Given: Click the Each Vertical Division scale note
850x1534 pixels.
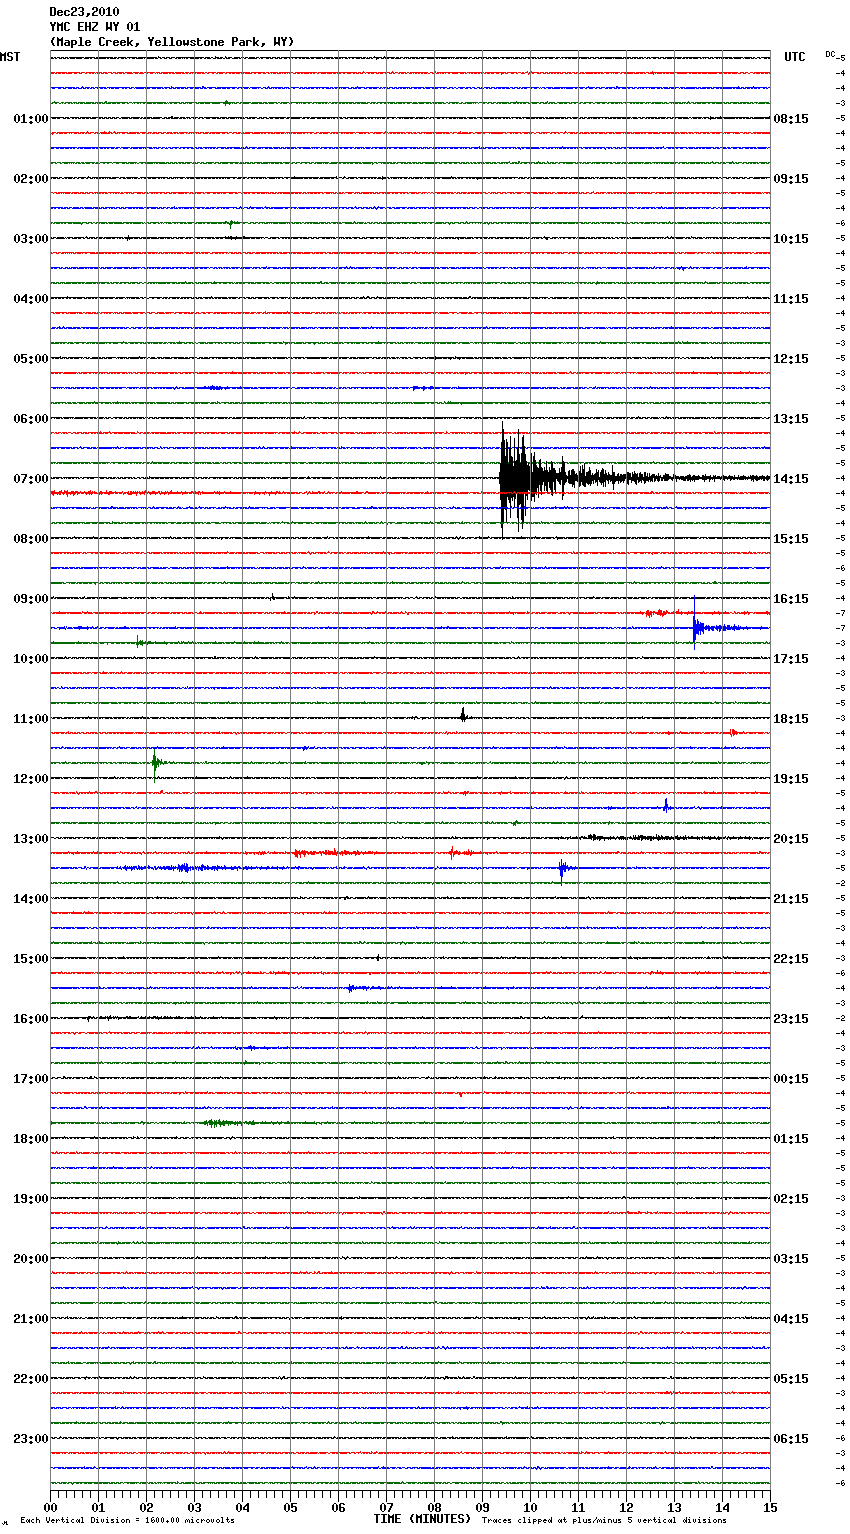Looking at the screenshot, I should tap(127, 1520).
